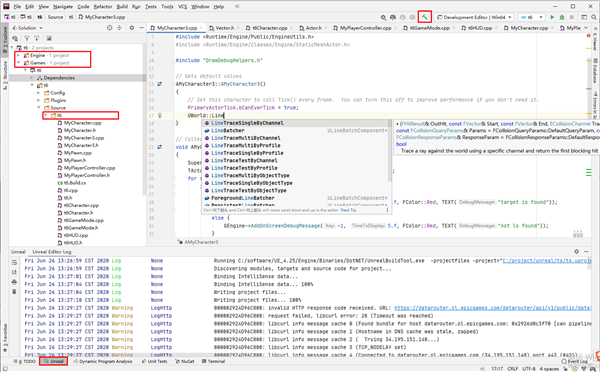This screenshot has width=600, height=372.
Task: Toggle the Unreal bottom tool window
Action: point(54,361)
